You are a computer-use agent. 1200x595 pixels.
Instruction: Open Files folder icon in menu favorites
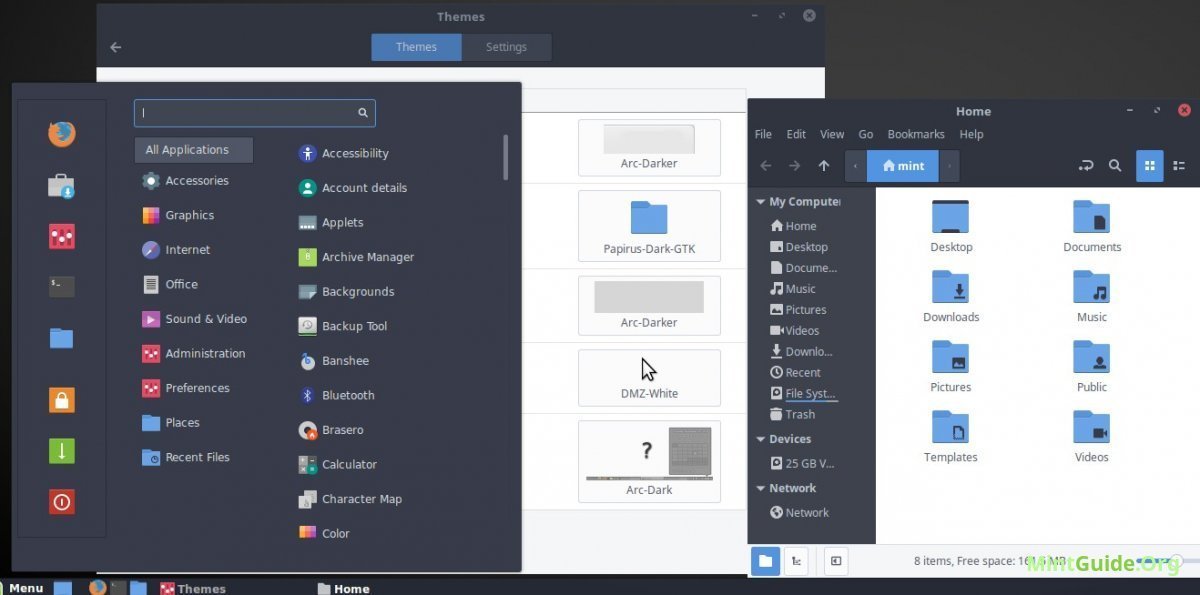(62, 338)
